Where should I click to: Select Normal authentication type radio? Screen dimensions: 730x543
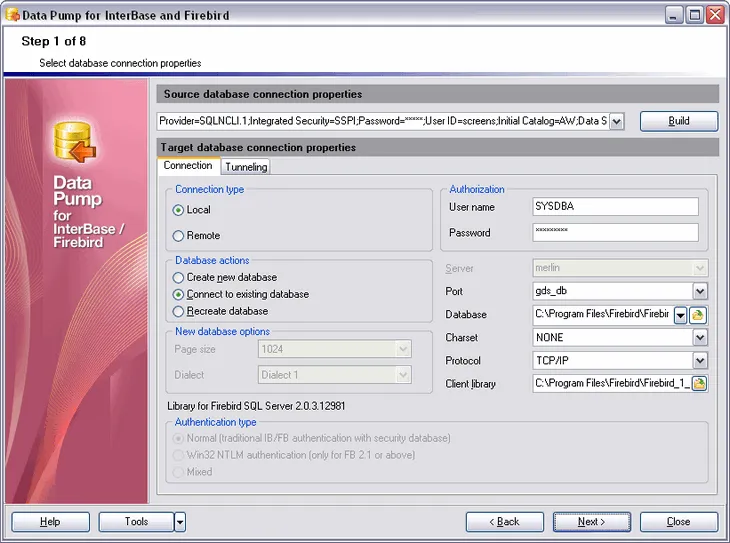[x=178, y=439]
